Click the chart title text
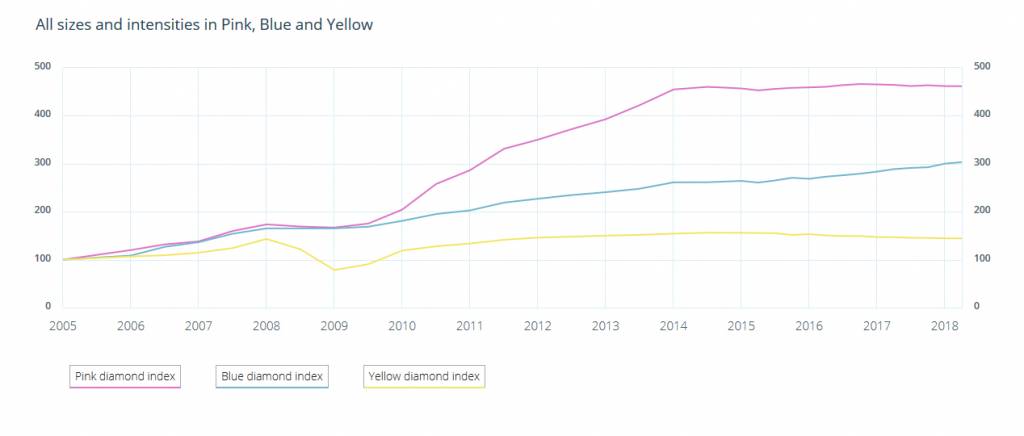The image size is (1024, 436). pos(204,24)
